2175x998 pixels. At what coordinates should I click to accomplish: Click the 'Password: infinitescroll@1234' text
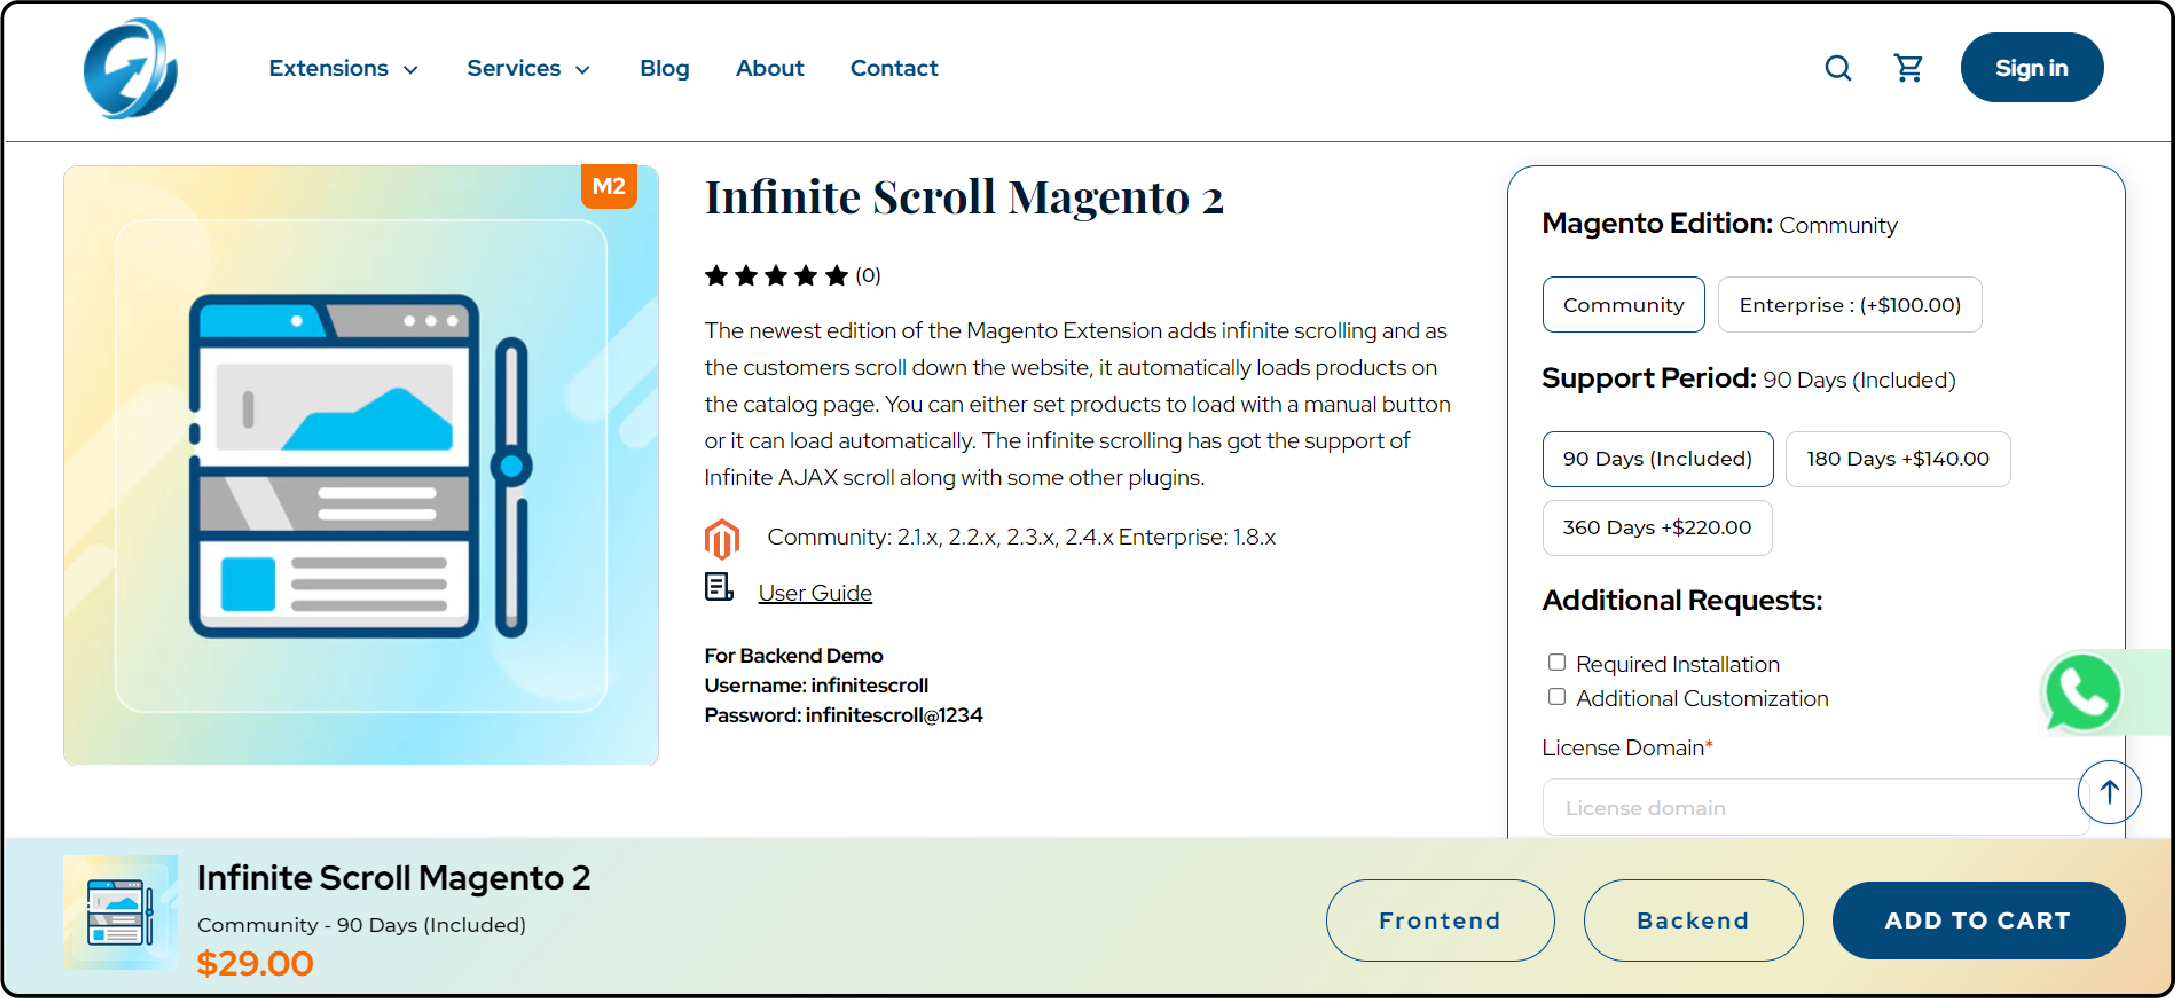pos(843,715)
